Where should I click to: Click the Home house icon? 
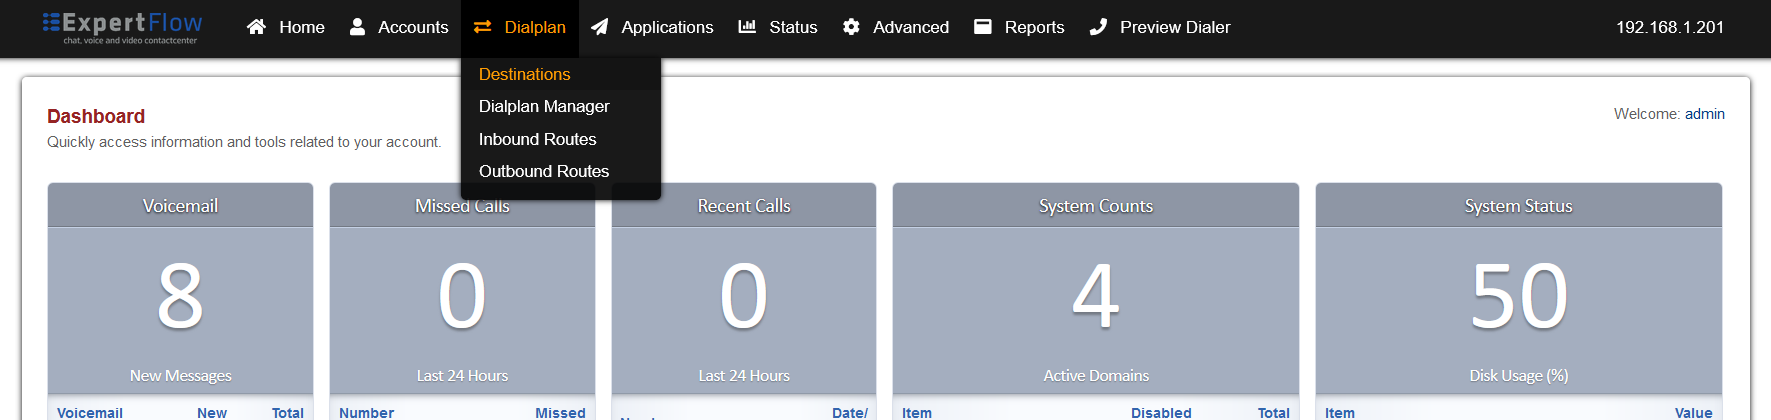tap(257, 27)
